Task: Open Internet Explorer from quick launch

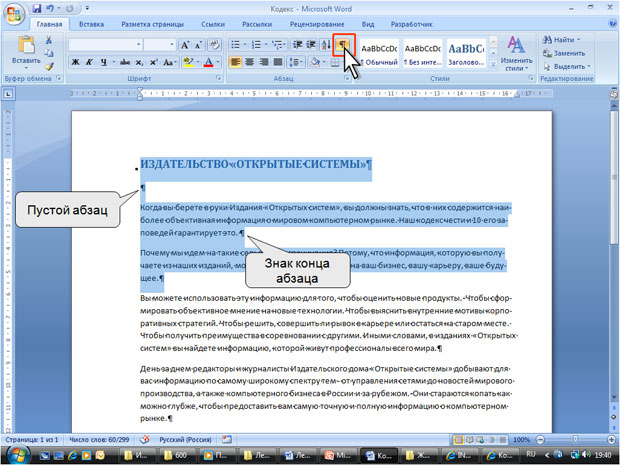Action: (72, 456)
